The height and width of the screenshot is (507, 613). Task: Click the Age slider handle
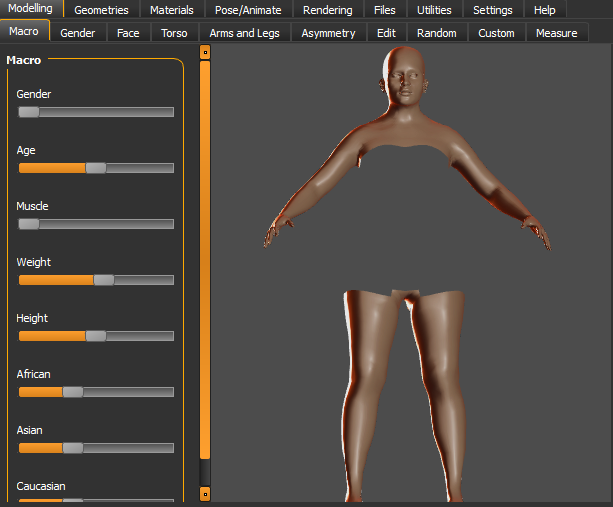(96, 168)
